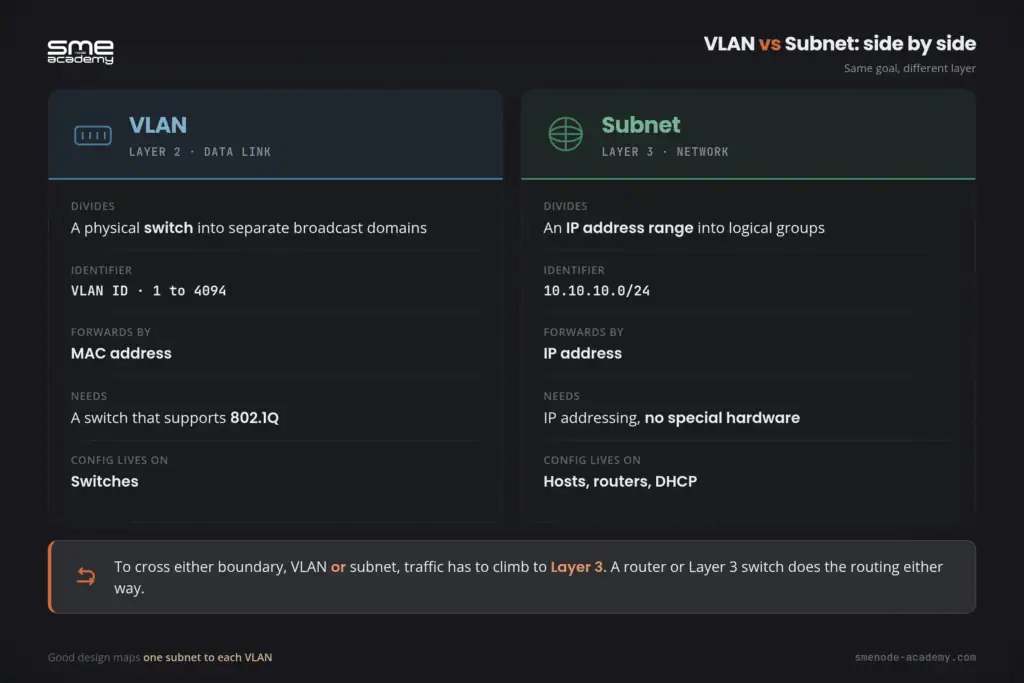This screenshot has width=1024, height=683.
Task: Click 'IP address' under Forwards by
Action: coord(583,353)
